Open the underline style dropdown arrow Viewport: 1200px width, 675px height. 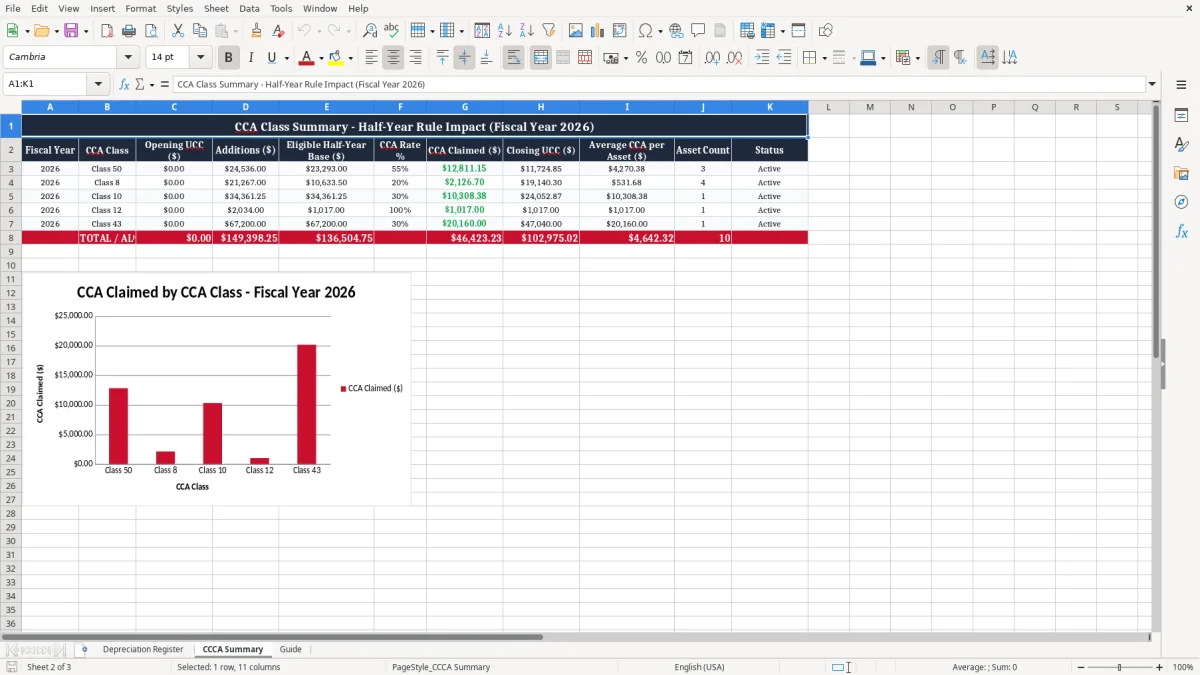(x=286, y=58)
